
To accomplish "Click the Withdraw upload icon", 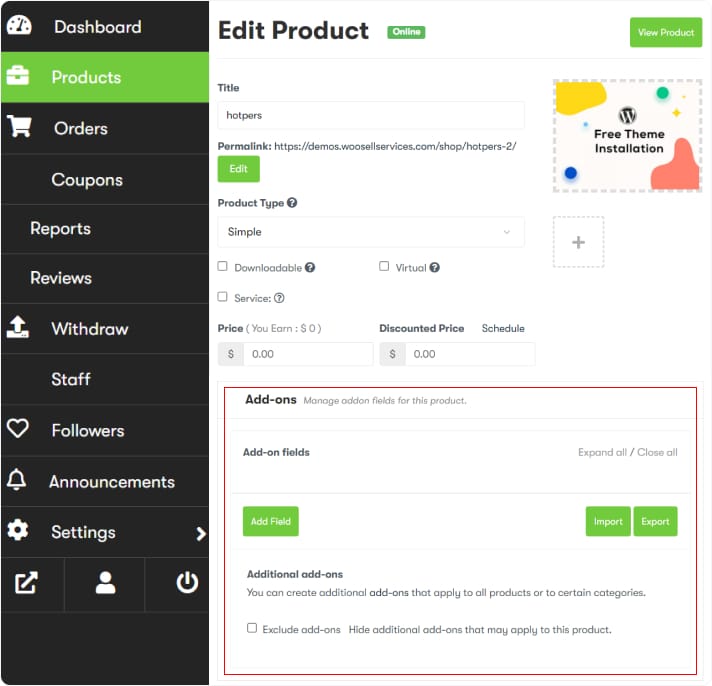I will (x=18, y=328).
